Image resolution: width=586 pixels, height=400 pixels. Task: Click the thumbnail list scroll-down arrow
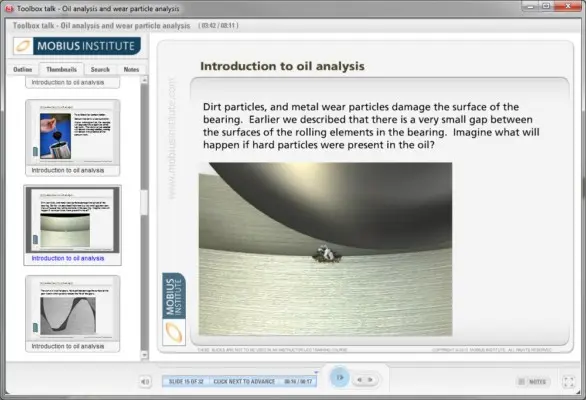pyautogui.click(x=145, y=354)
